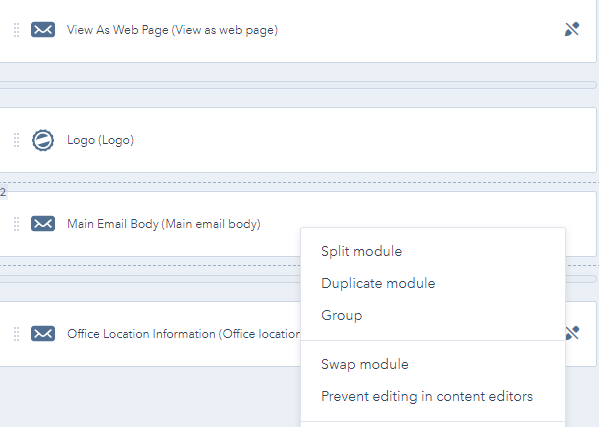Select the Logo (Logo) module row
599x427 pixels.
(298, 140)
